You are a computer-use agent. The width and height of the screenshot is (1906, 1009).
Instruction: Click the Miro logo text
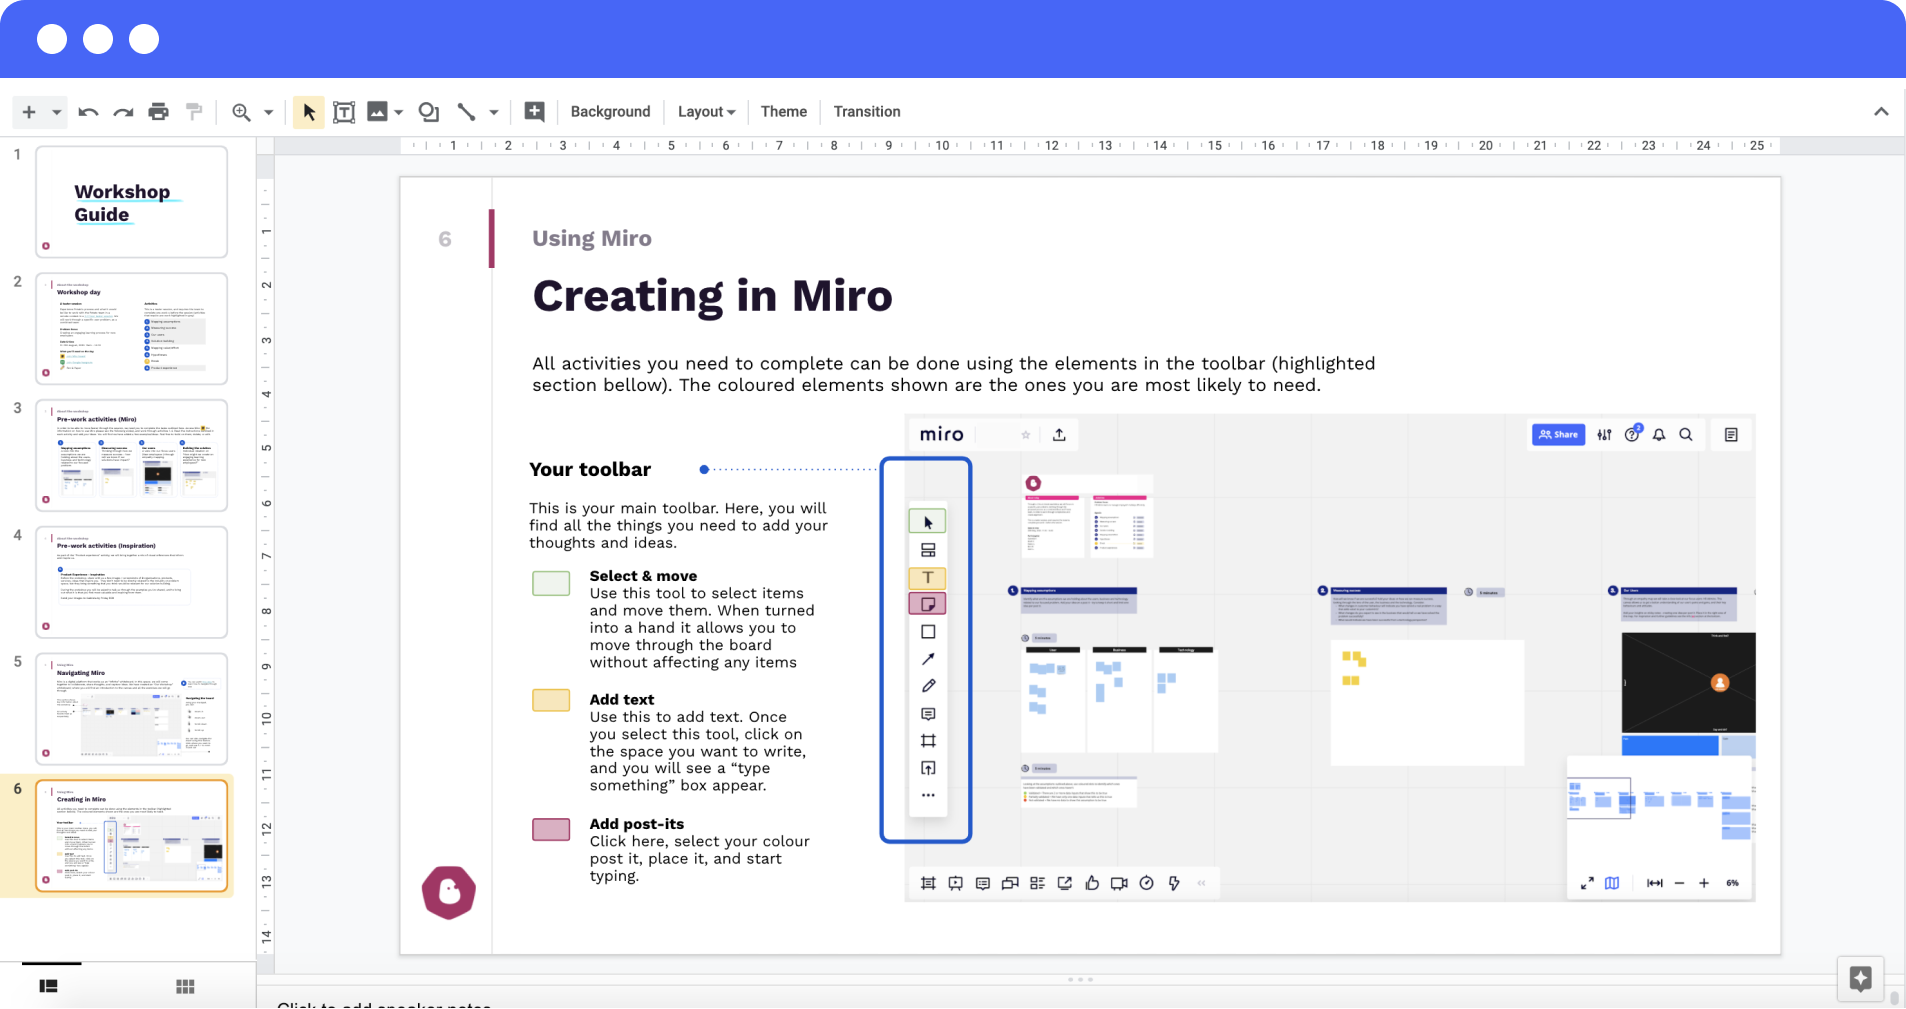(x=942, y=434)
